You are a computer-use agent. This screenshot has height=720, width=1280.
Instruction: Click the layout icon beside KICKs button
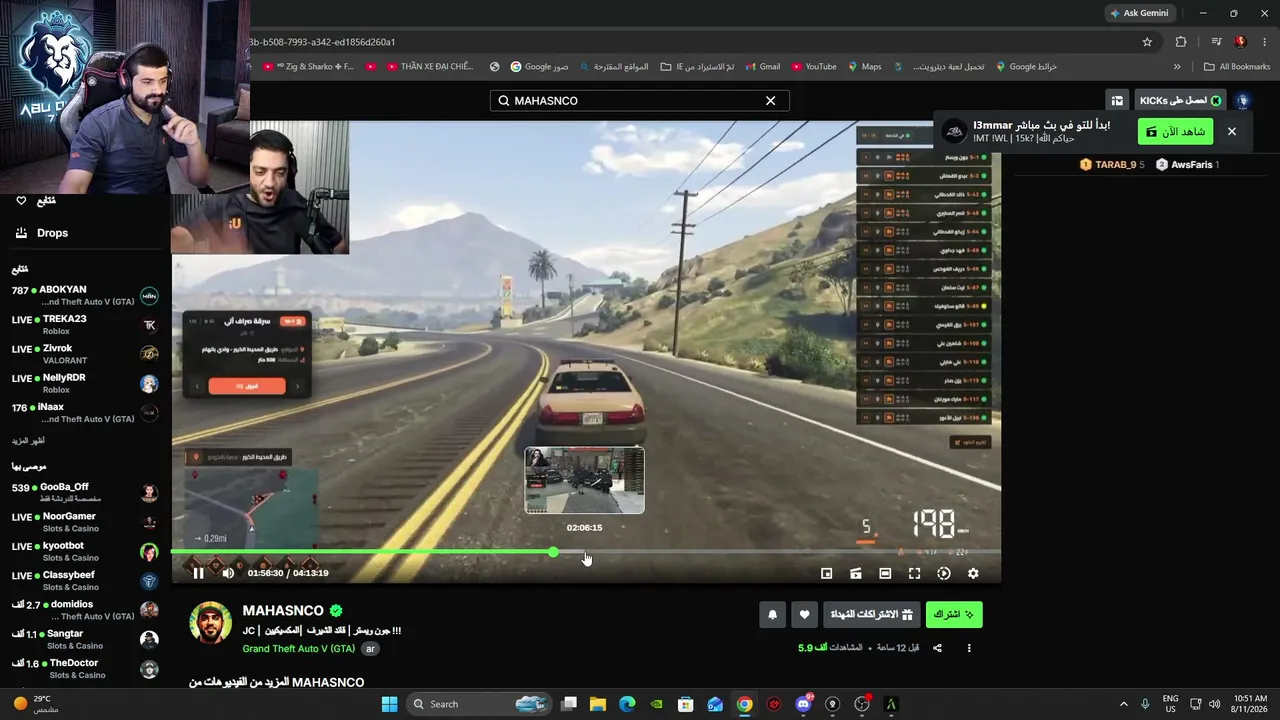[1117, 101]
